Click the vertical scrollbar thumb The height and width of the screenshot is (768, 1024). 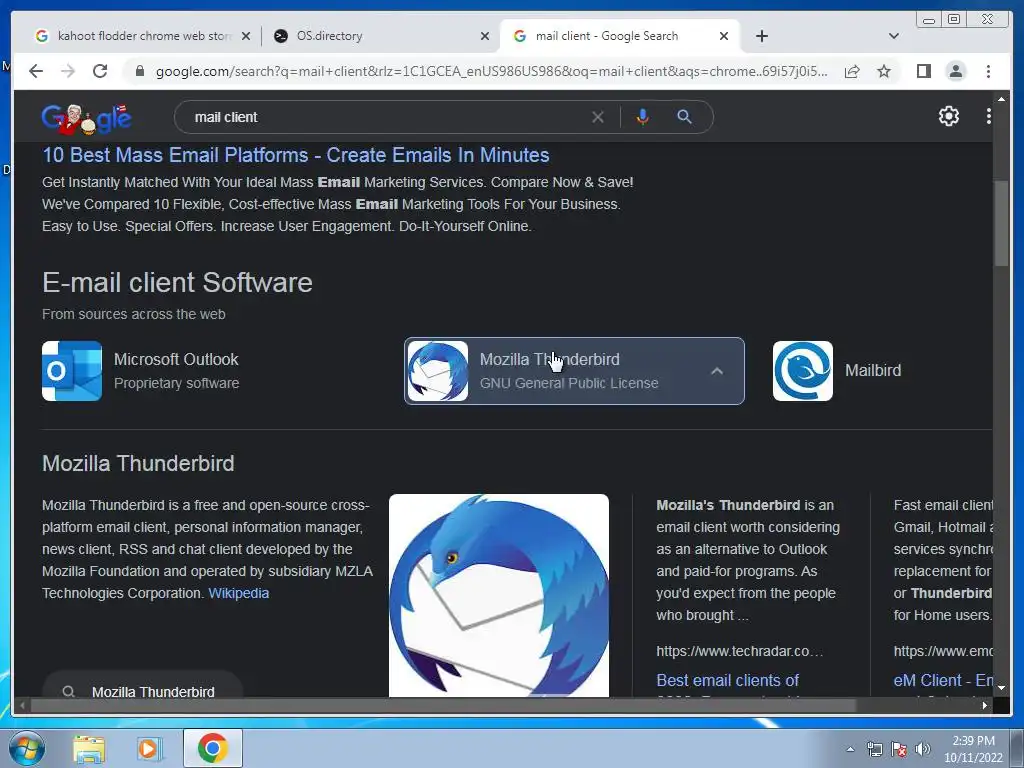tap(1001, 223)
